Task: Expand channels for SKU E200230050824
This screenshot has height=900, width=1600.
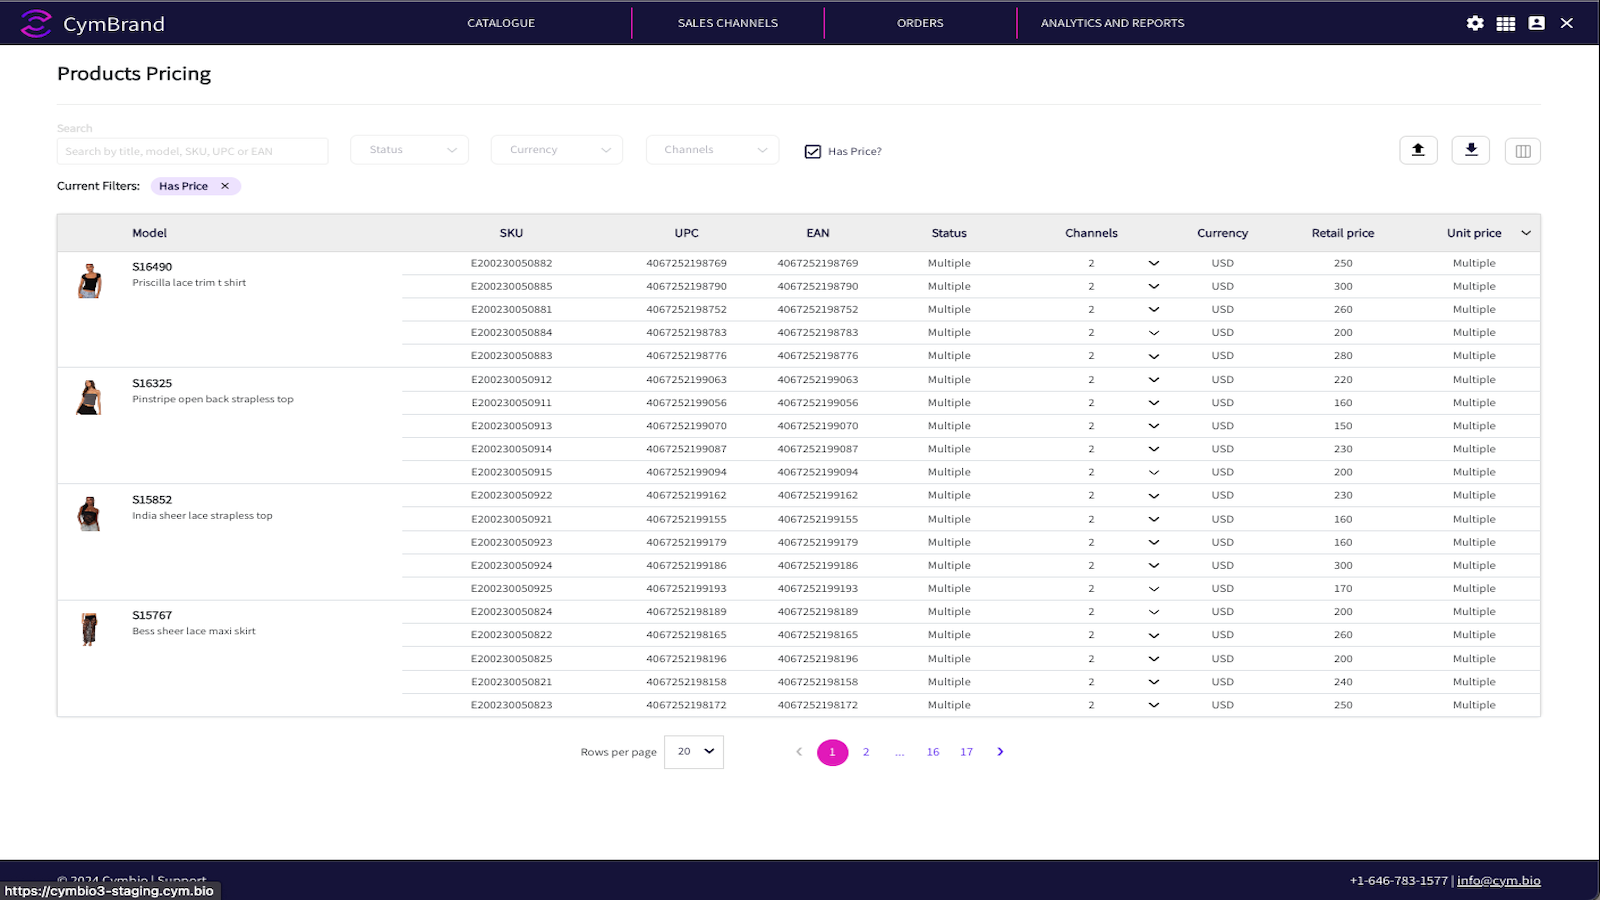Action: [x=1154, y=612]
